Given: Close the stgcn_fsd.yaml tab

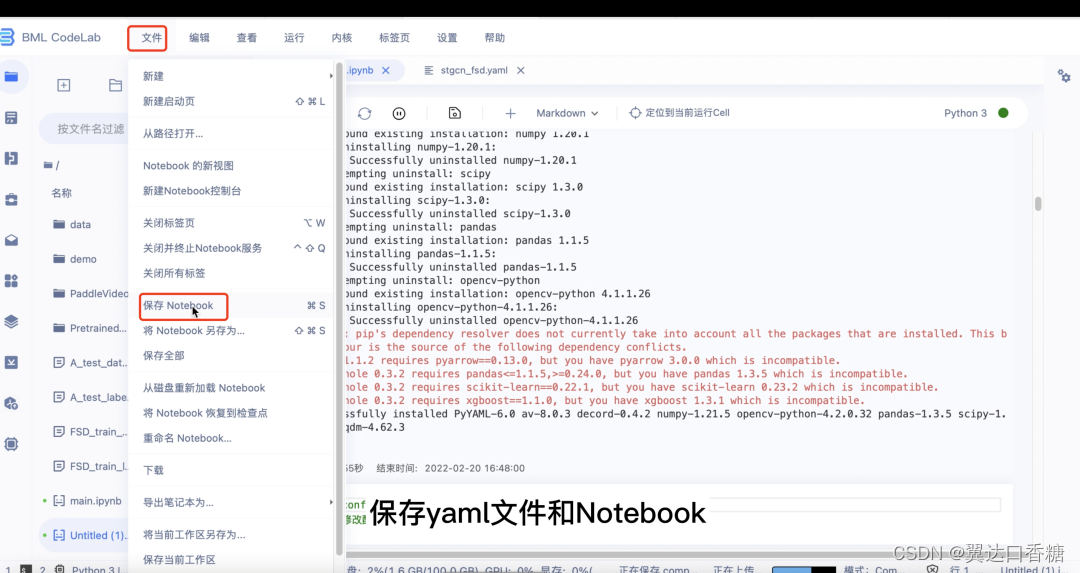Looking at the screenshot, I should [x=521, y=70].
